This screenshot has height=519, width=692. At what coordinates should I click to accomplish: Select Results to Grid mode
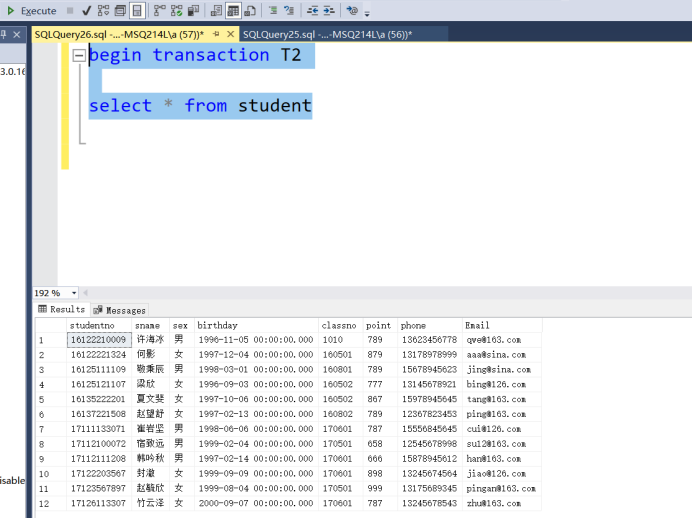pyautogui.click(x=233, y=11)
